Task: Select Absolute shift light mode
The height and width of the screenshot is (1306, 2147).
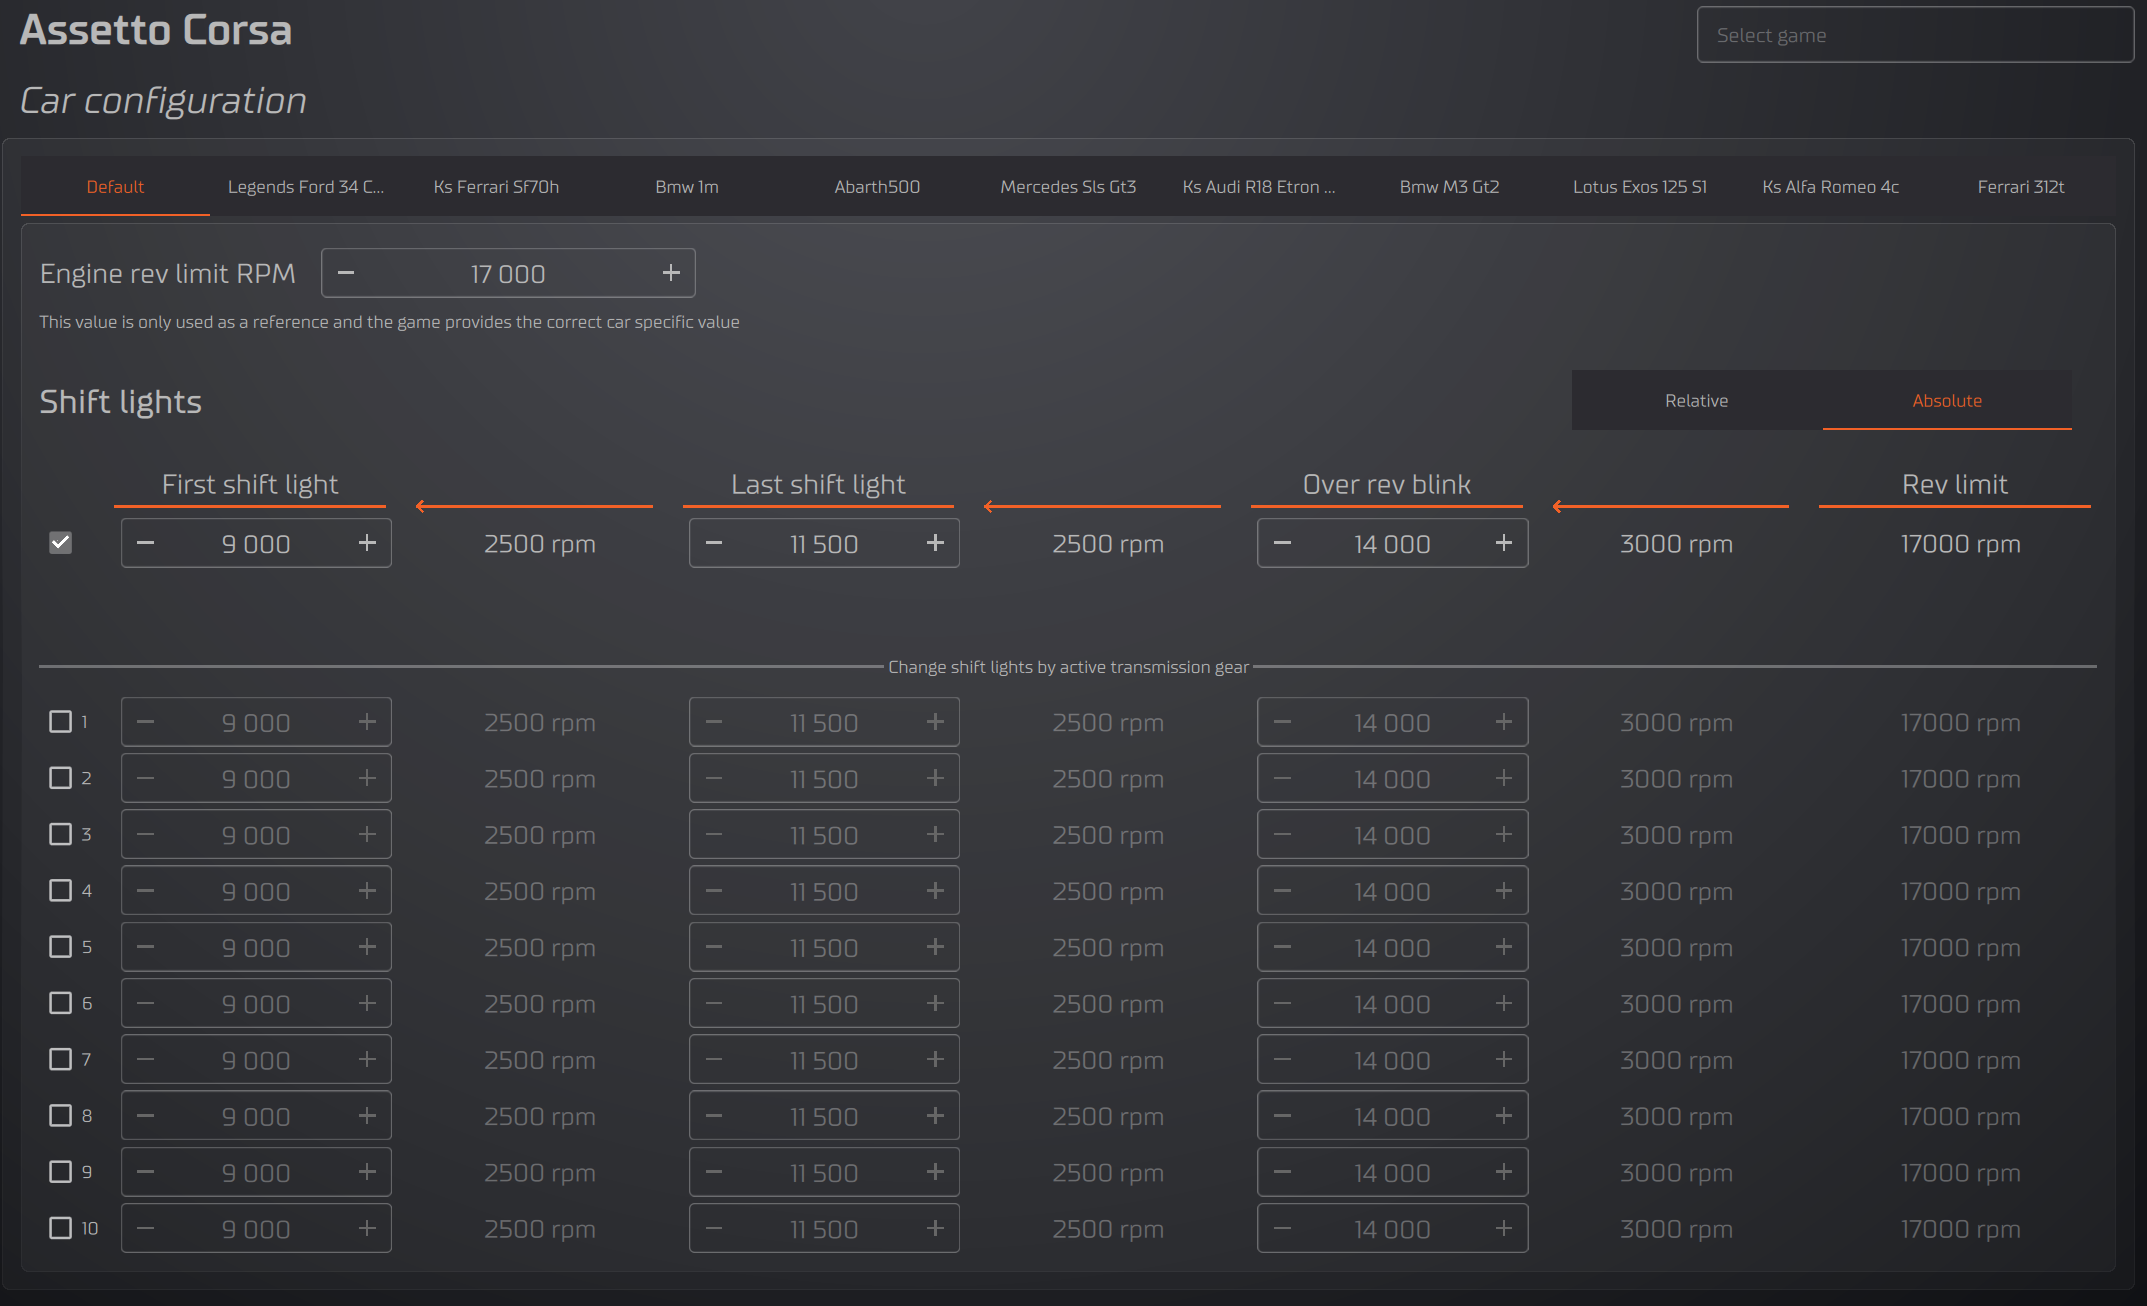Action: coord(1946,401)
